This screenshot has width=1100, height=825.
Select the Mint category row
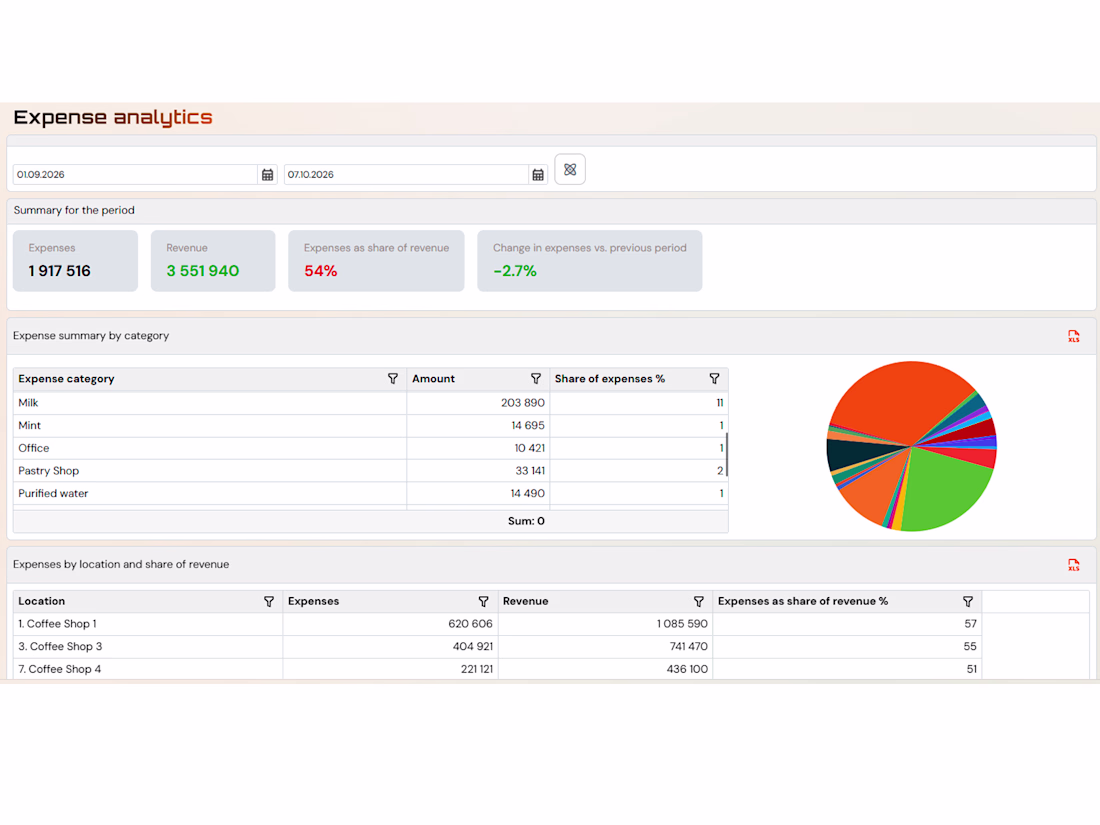(x=370, y=425)
